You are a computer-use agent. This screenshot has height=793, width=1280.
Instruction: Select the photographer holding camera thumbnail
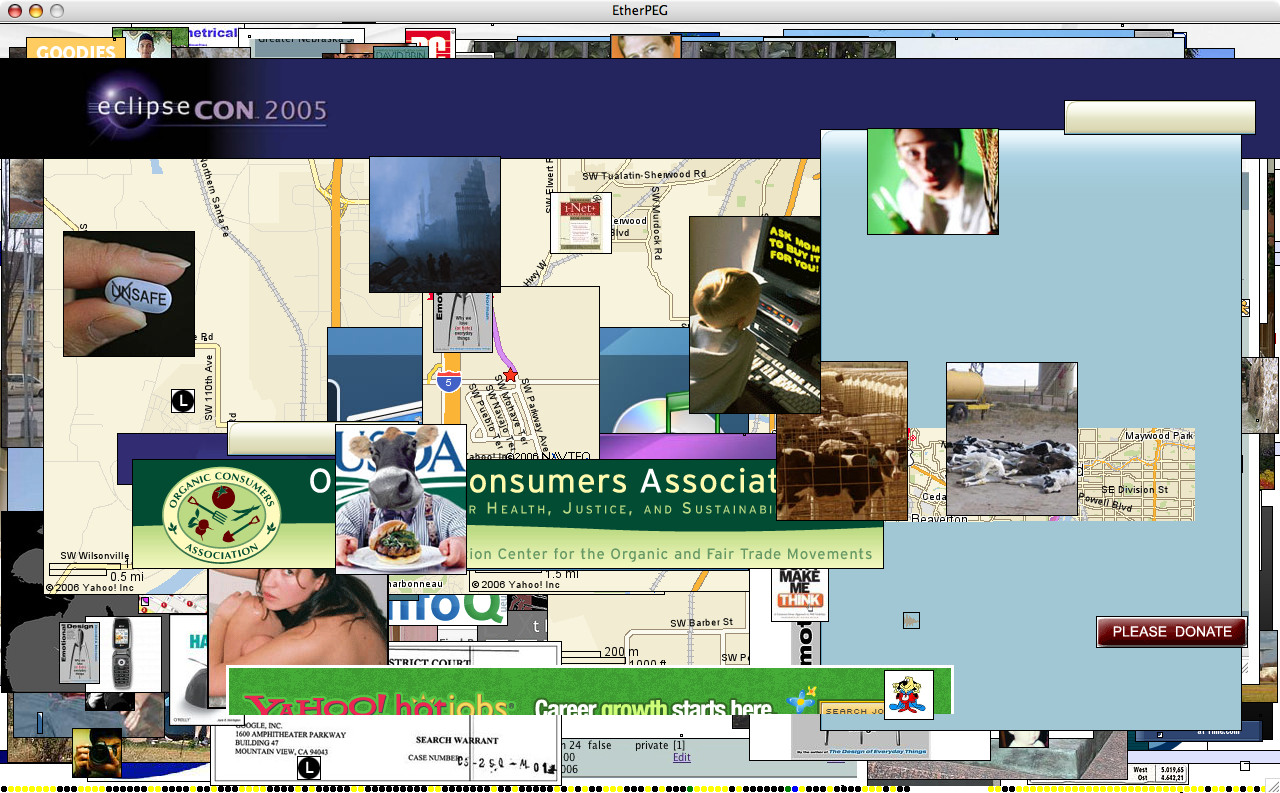click(97, 753)
